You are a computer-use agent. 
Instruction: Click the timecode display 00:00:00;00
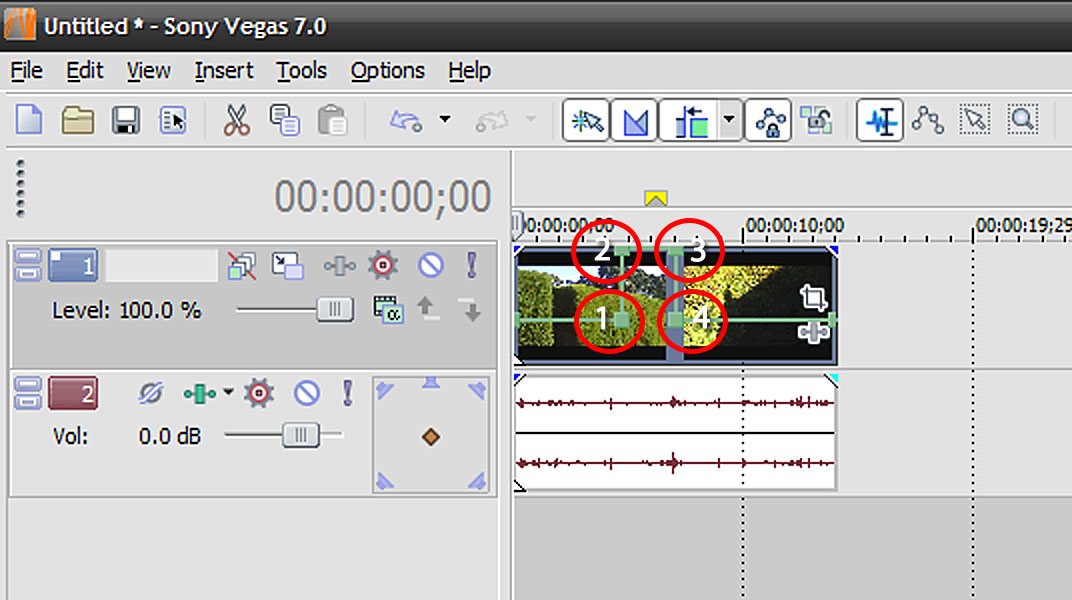click(x=382, y=197)
